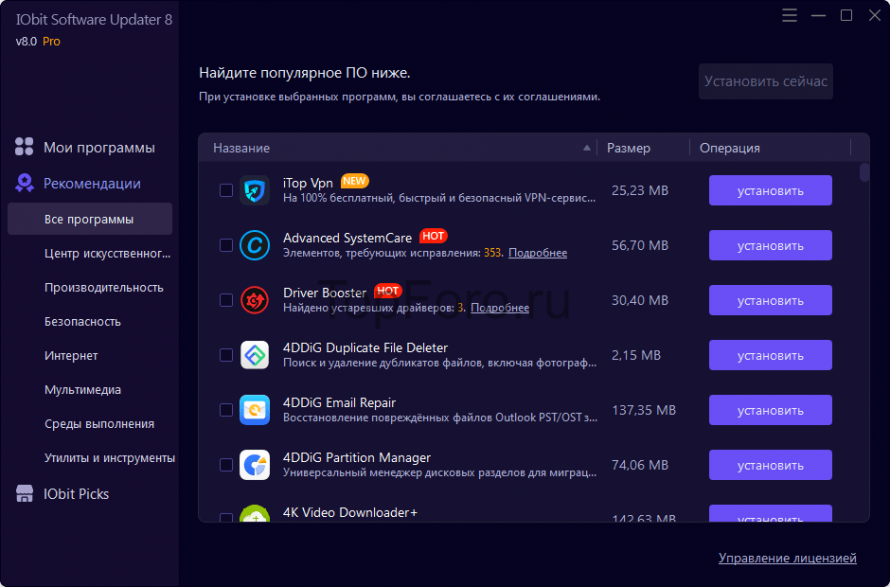
Task: Install iTop Vpn with установить button
Action: tap(770, 190)
